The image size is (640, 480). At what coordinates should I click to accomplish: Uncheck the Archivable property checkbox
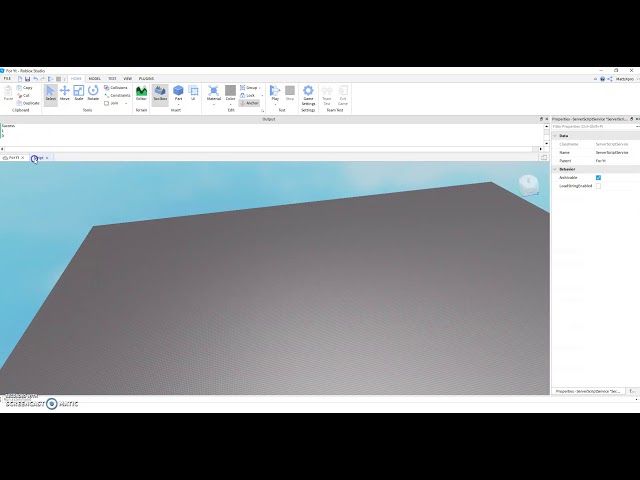coord(598,178)
